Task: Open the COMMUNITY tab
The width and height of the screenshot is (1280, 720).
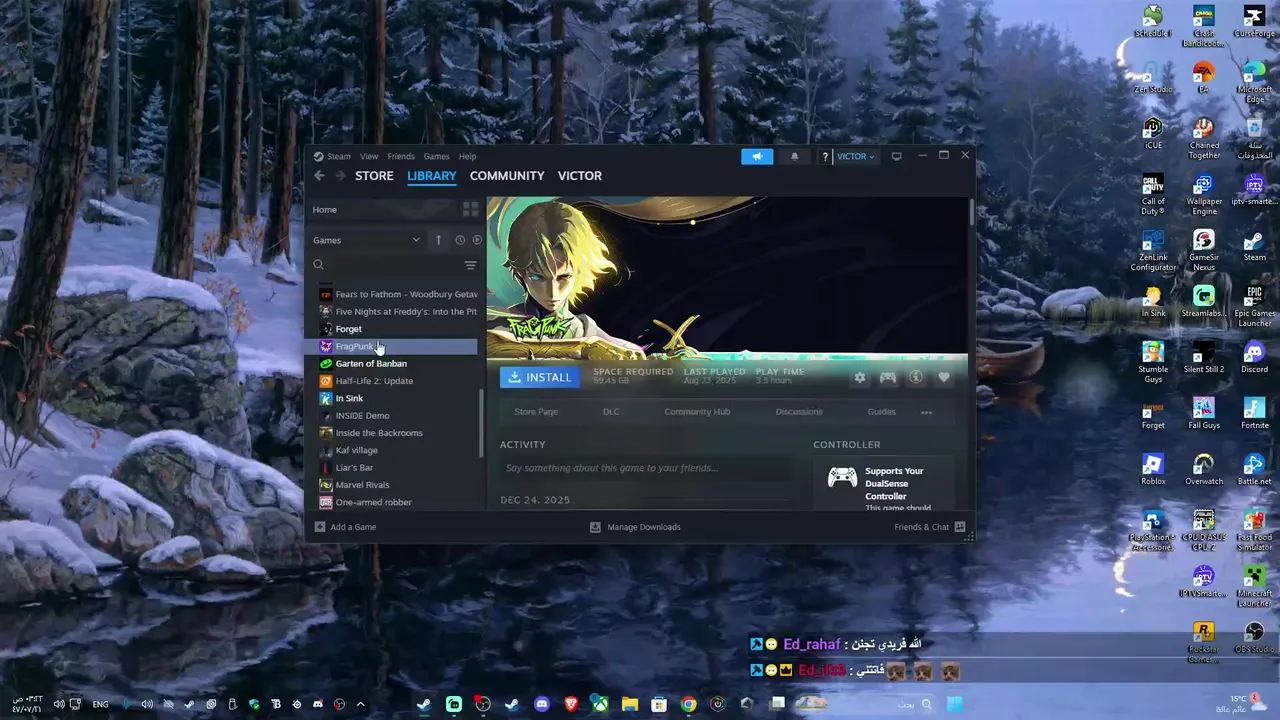Action: (x=507, y=176)
